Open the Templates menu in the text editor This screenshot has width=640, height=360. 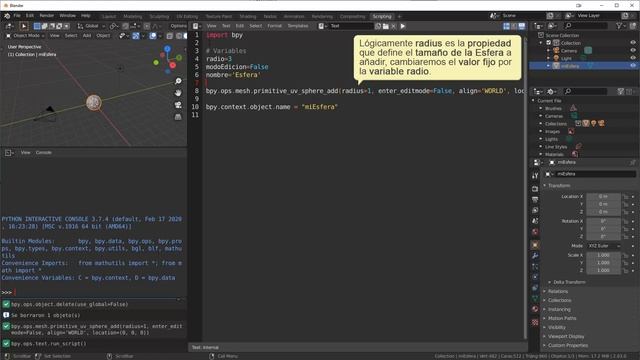coord(298,26)
